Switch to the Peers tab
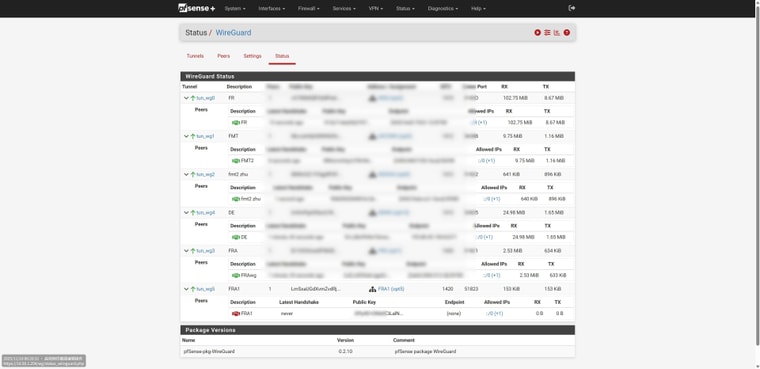The height and width of the screenshot is (369, 760). point(223,56)
